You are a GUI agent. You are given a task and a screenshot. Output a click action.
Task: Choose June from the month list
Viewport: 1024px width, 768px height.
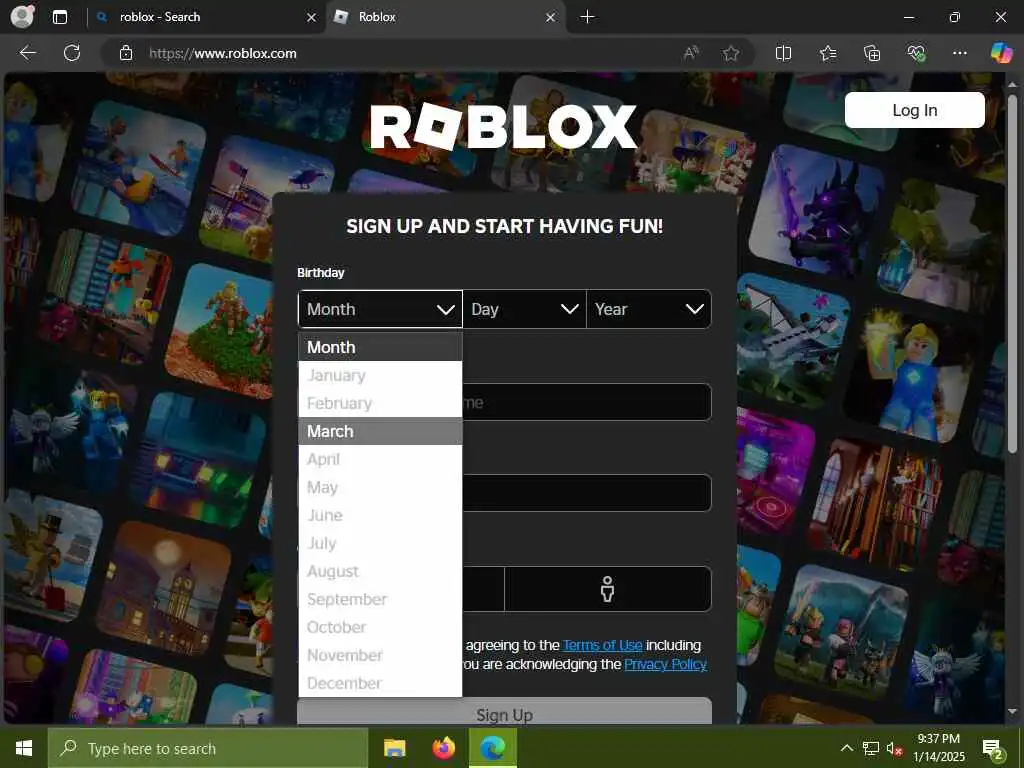point(380,515)
